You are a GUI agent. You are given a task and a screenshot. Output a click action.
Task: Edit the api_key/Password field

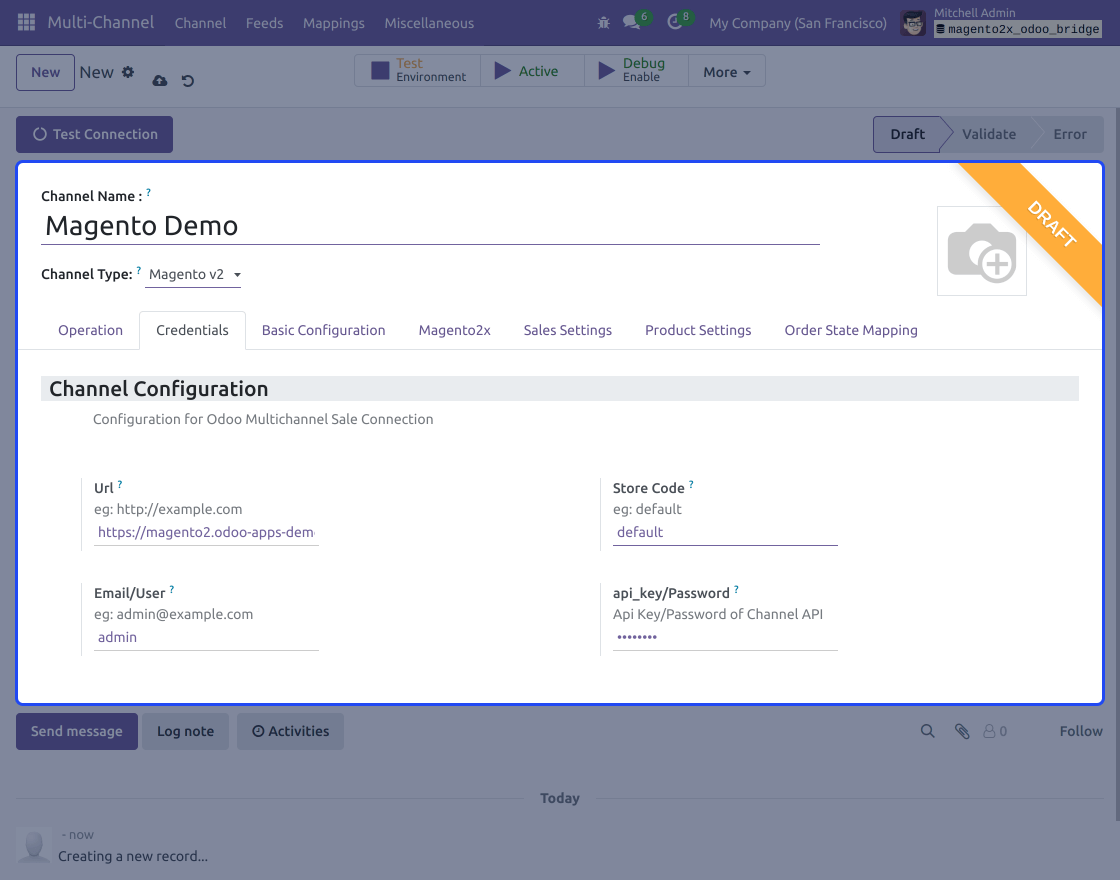click(x=725, y=637)
